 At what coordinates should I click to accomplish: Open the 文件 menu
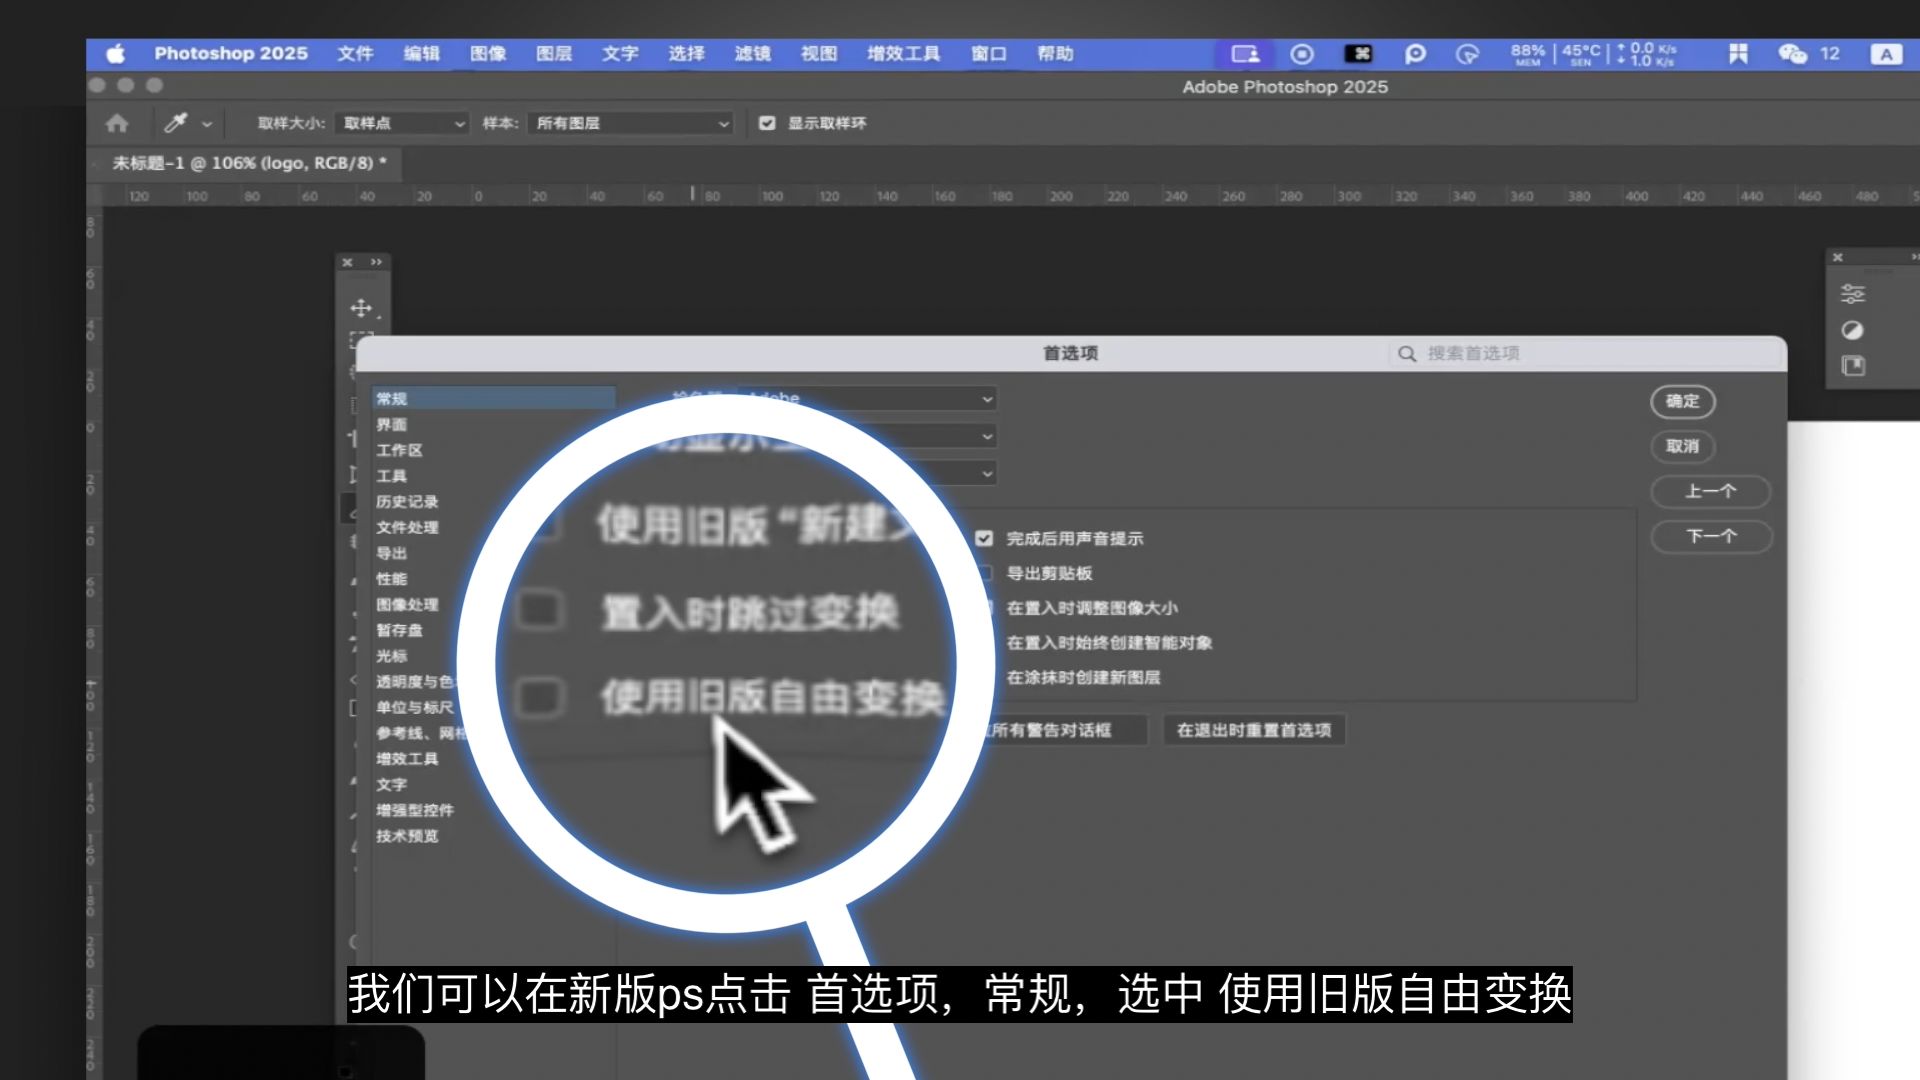coord(355,54)
